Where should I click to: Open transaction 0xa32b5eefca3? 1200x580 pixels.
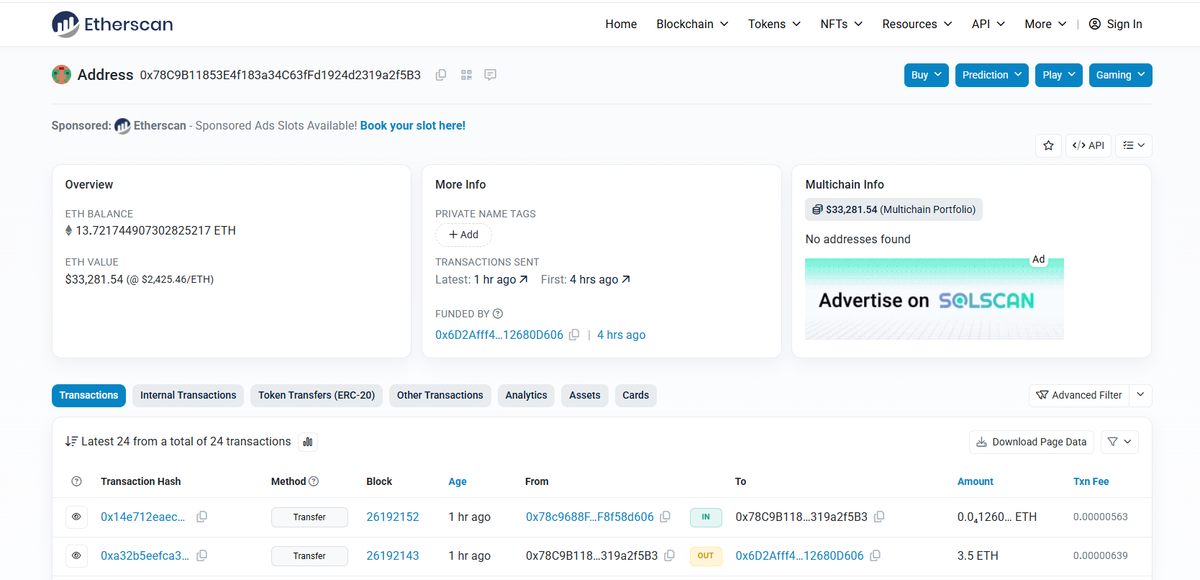click(x=146, y=555)
